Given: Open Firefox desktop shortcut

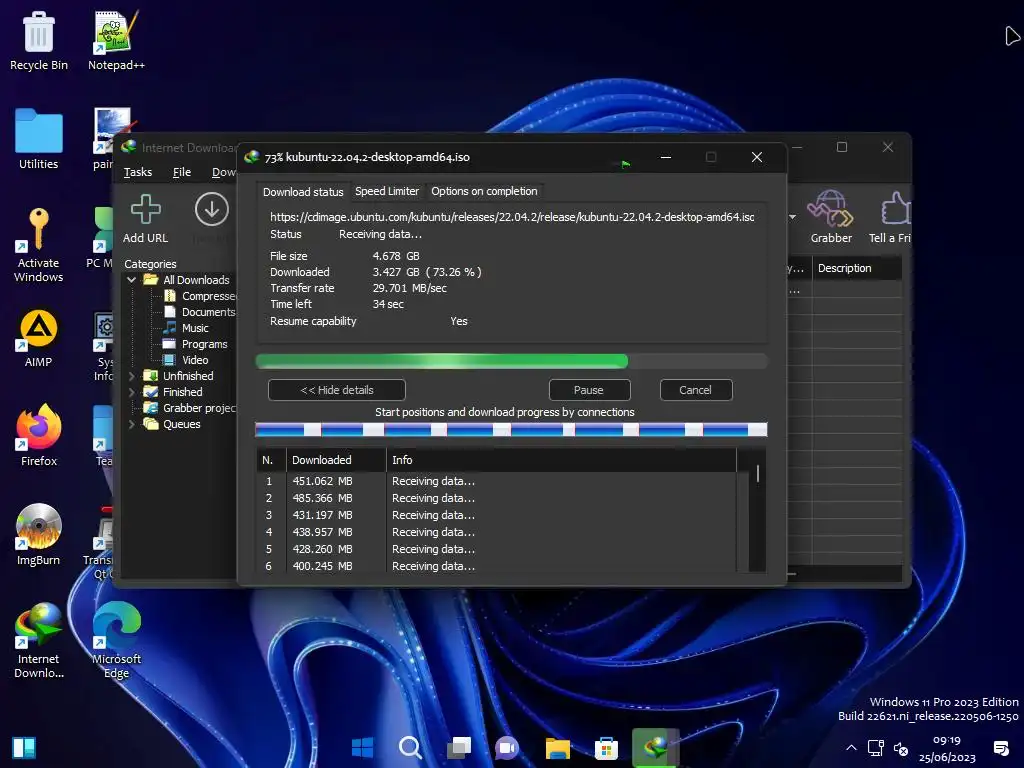Looking at the screenshot, I should [x=39, y=436].
